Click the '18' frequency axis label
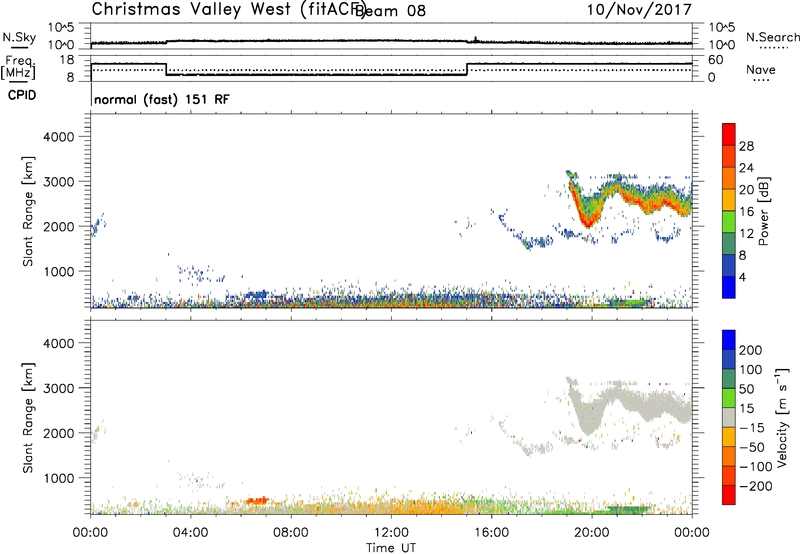Image resolution: width=800 pixels, height=554 pixels. (66, 60)
